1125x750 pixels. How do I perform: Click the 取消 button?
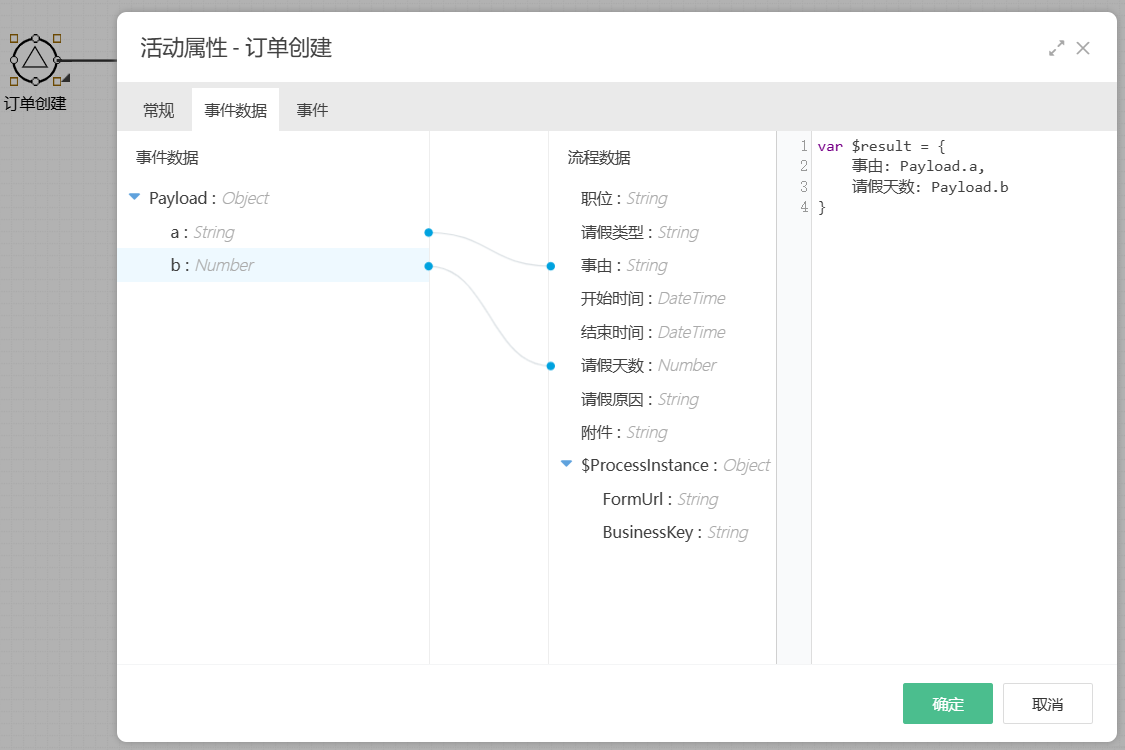[1047, 704]
